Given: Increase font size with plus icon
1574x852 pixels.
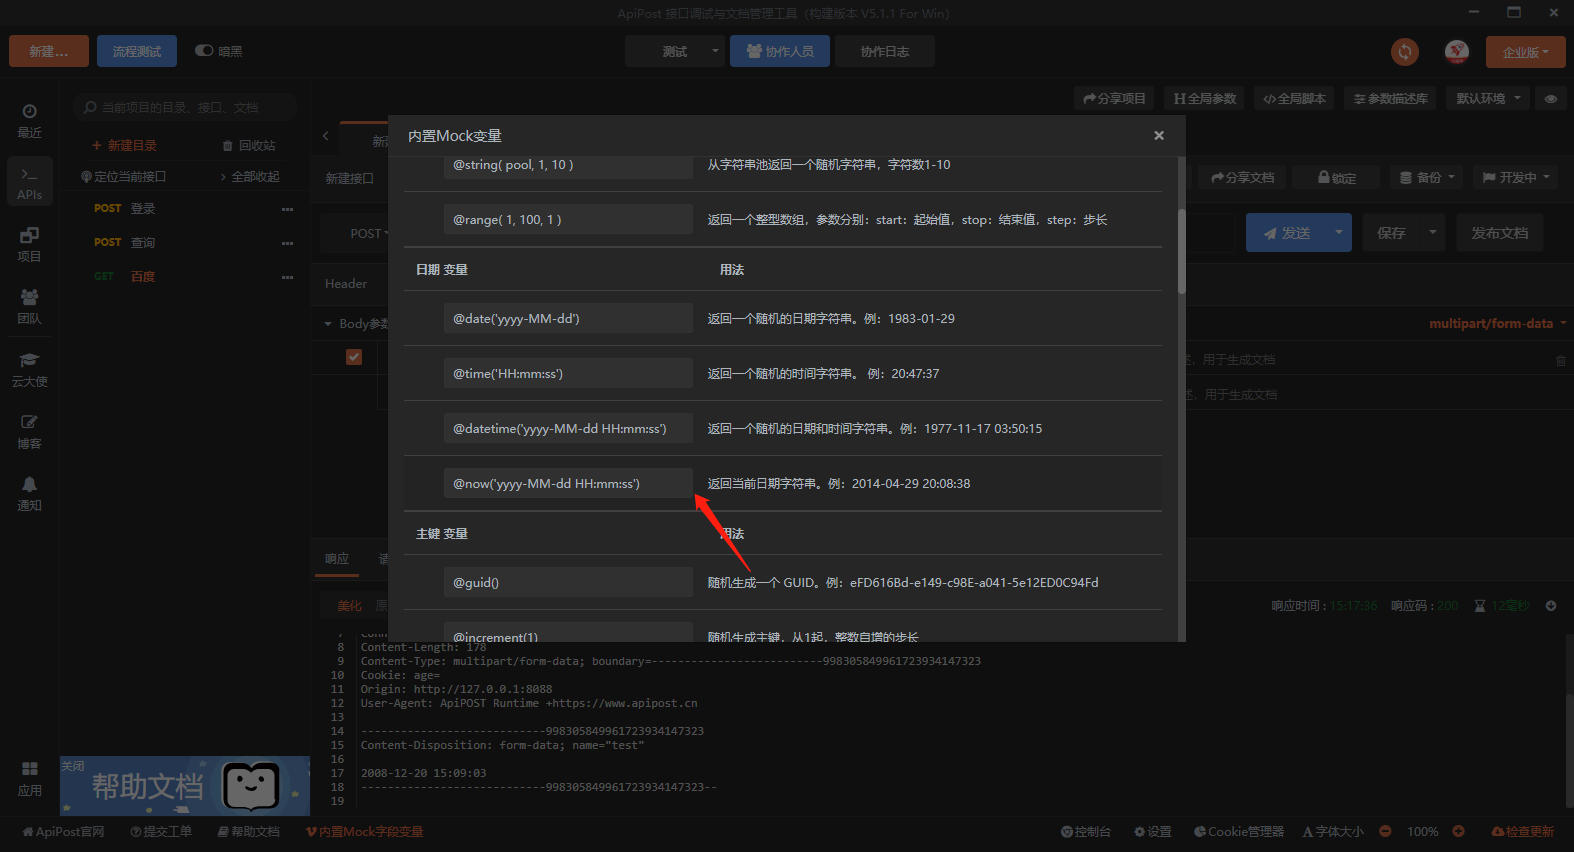Looking at the screenshot, I should click(x=1458, y=831).
